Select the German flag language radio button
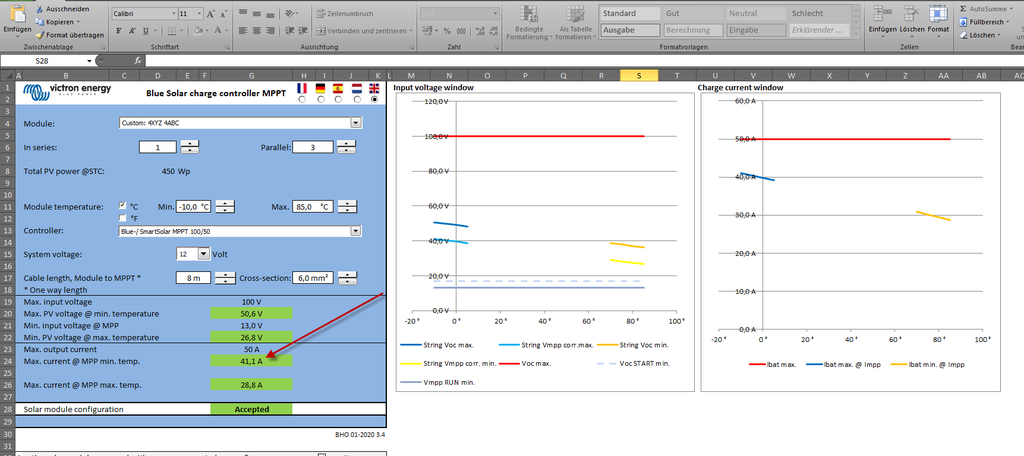The width and height of the screenshot is (1024, 456). point(320,100)
